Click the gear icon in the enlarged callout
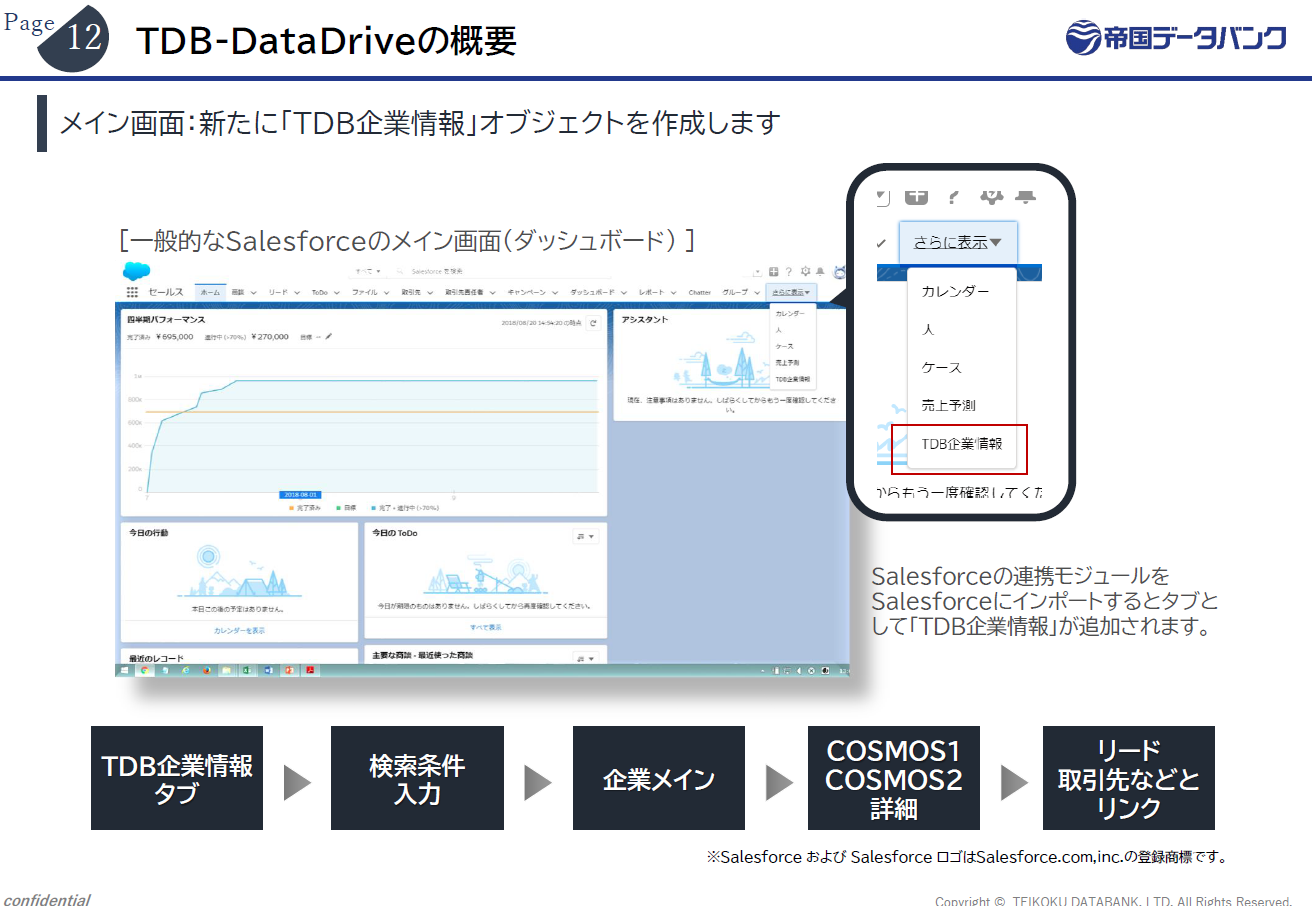Viewport: 1312px width, 906px height. coord(991,198)
